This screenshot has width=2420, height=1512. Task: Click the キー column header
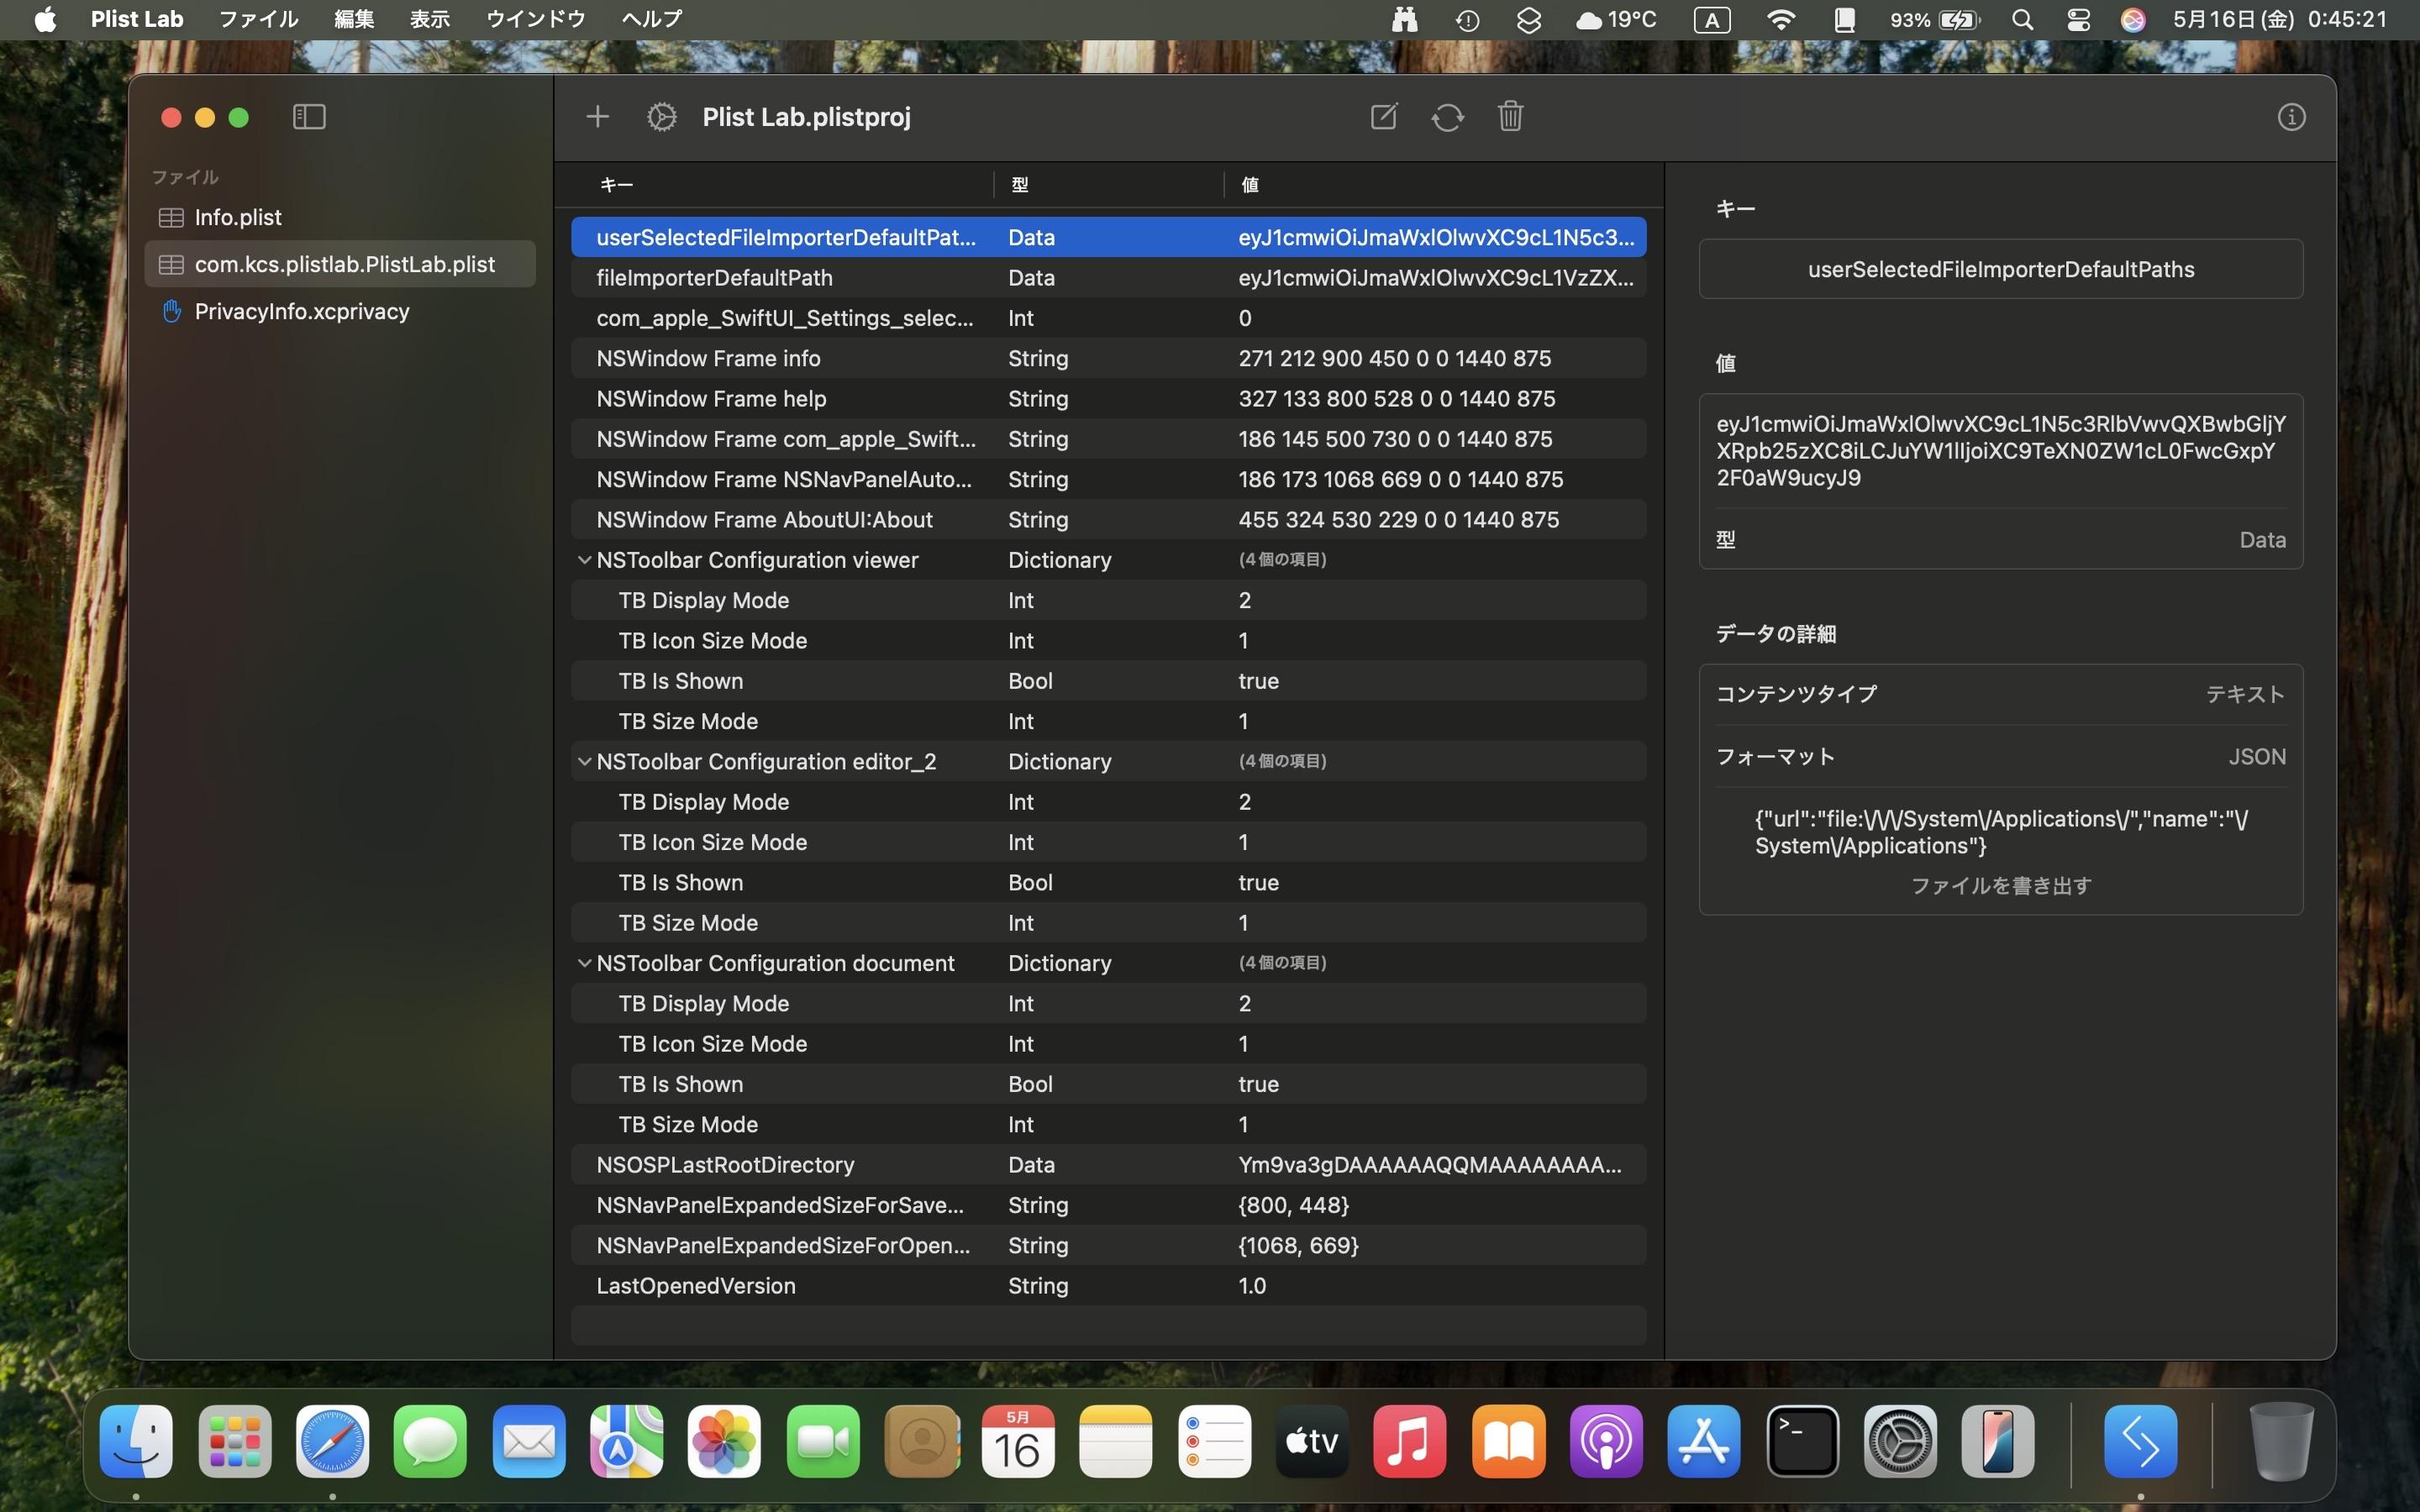616,184
